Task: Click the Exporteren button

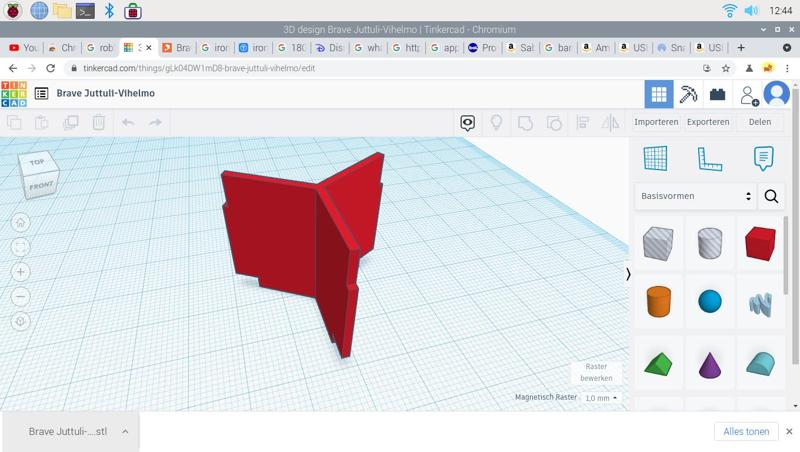Action: click(708, 122)
